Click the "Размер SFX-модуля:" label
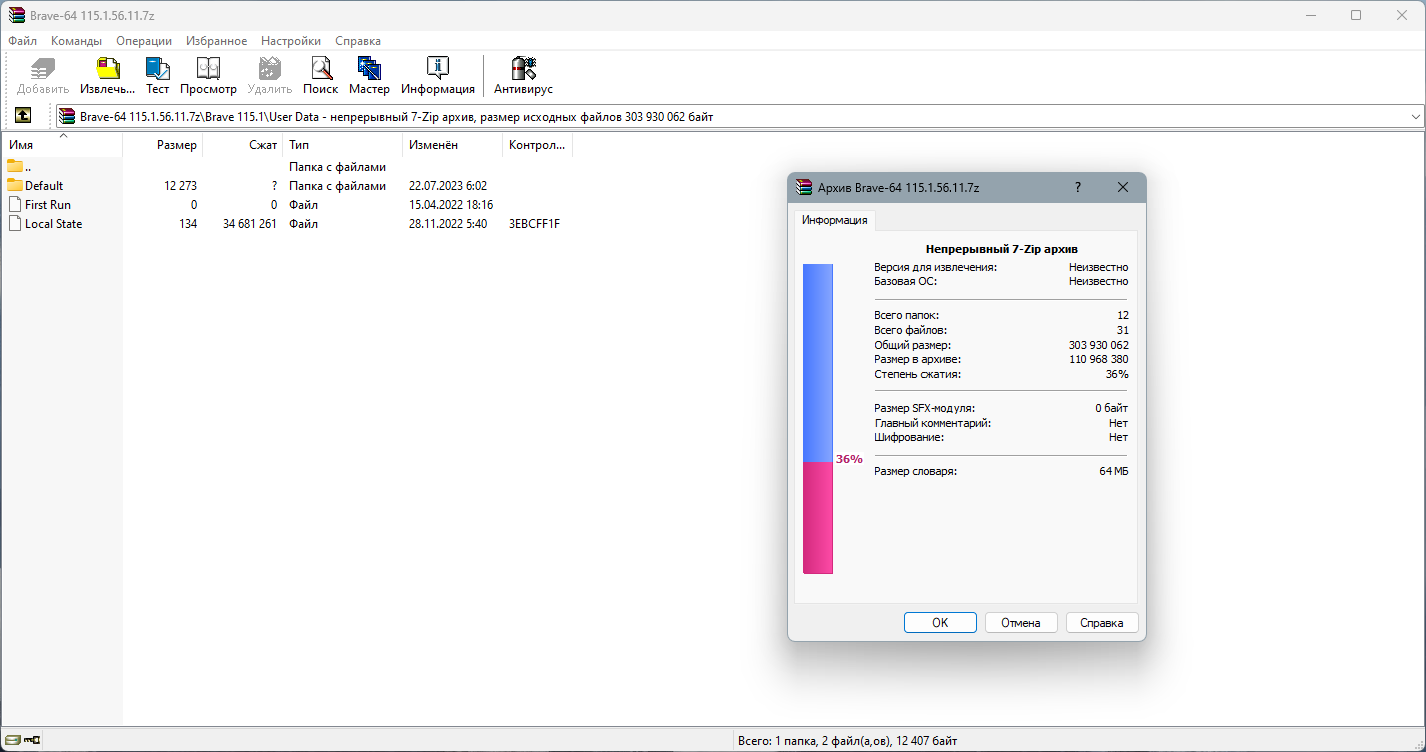The height and width of the screenshot is (752, 1426). (924, 408)
